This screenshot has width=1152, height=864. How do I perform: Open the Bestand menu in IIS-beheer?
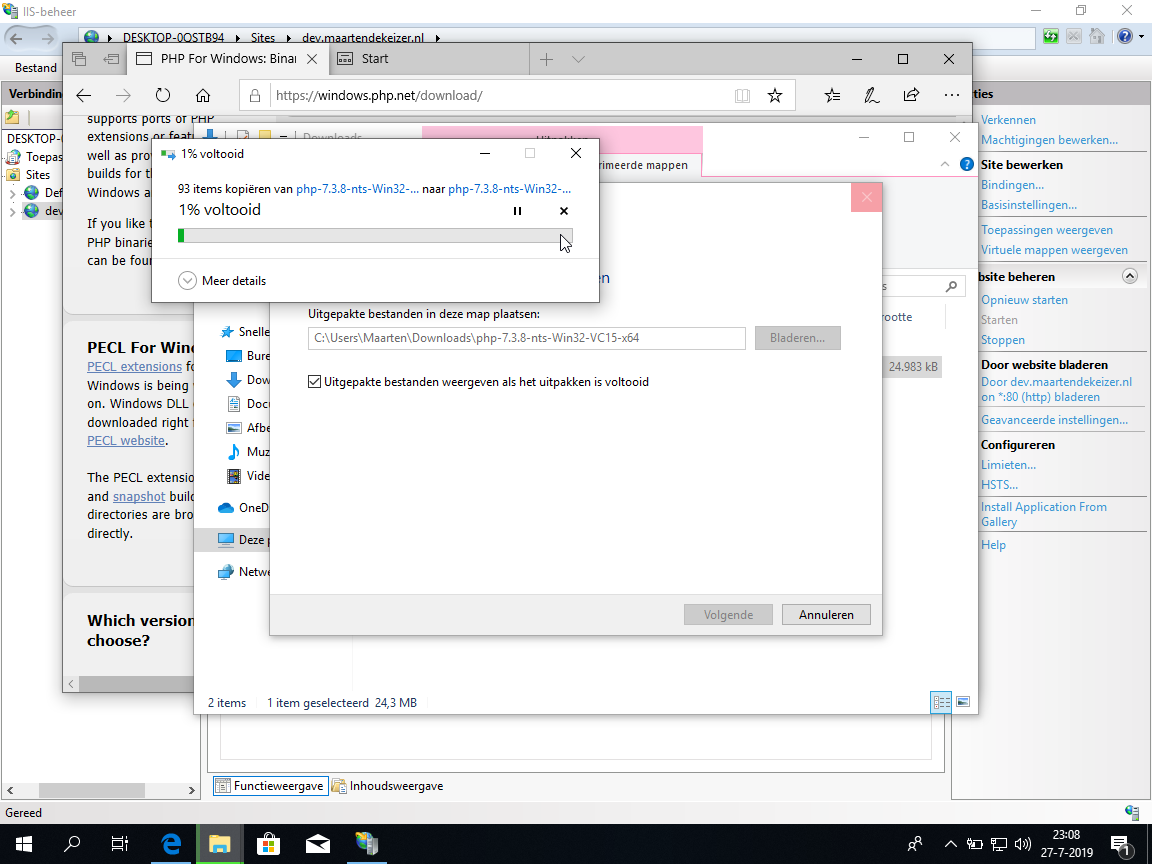(35, 68)
